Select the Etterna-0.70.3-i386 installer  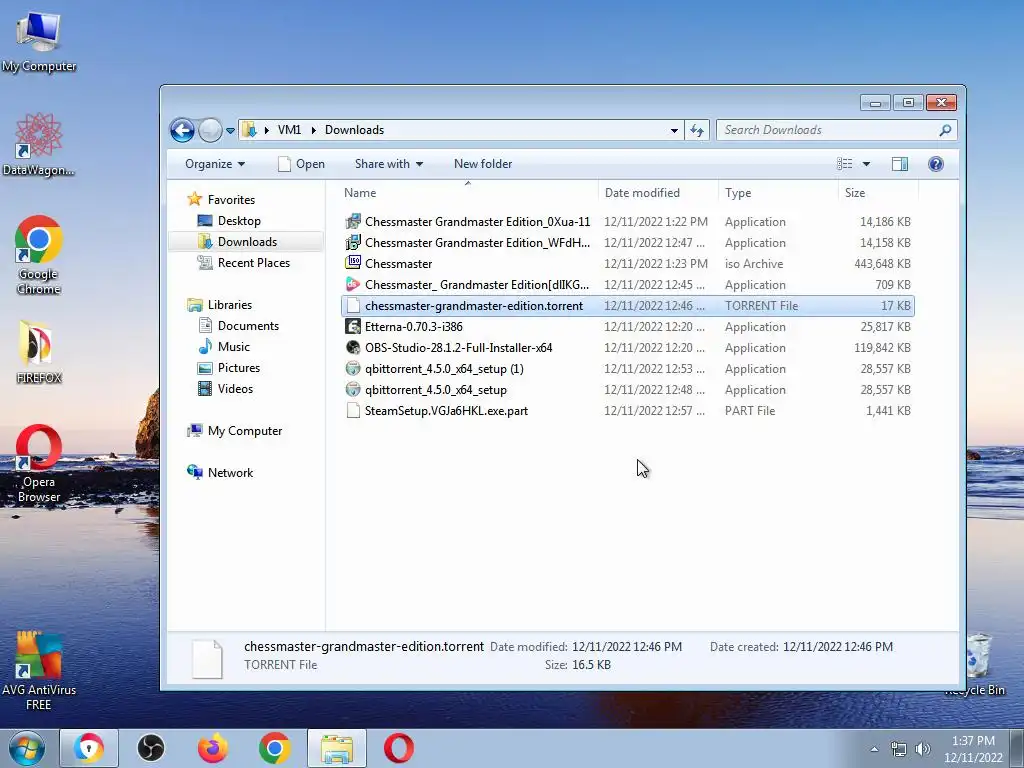pyautogui.click(x=627, y=327)
